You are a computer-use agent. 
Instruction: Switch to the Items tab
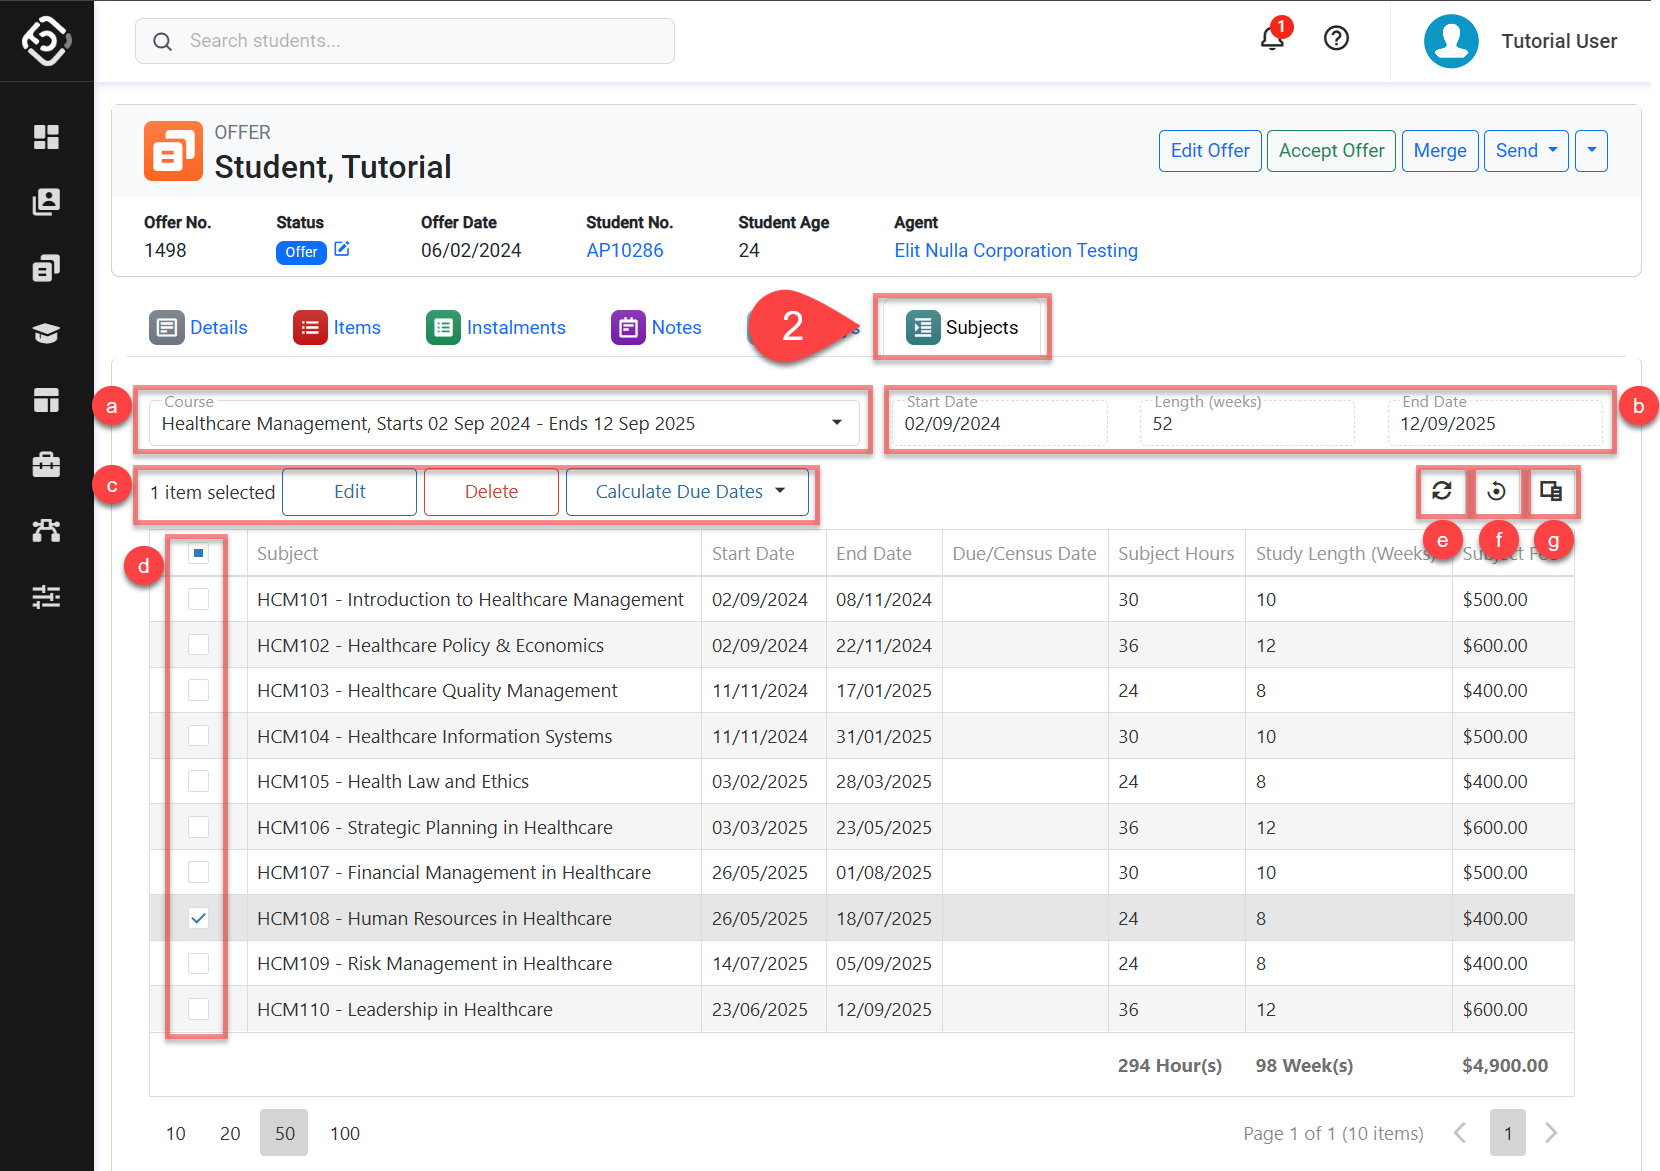coord(336,327)
